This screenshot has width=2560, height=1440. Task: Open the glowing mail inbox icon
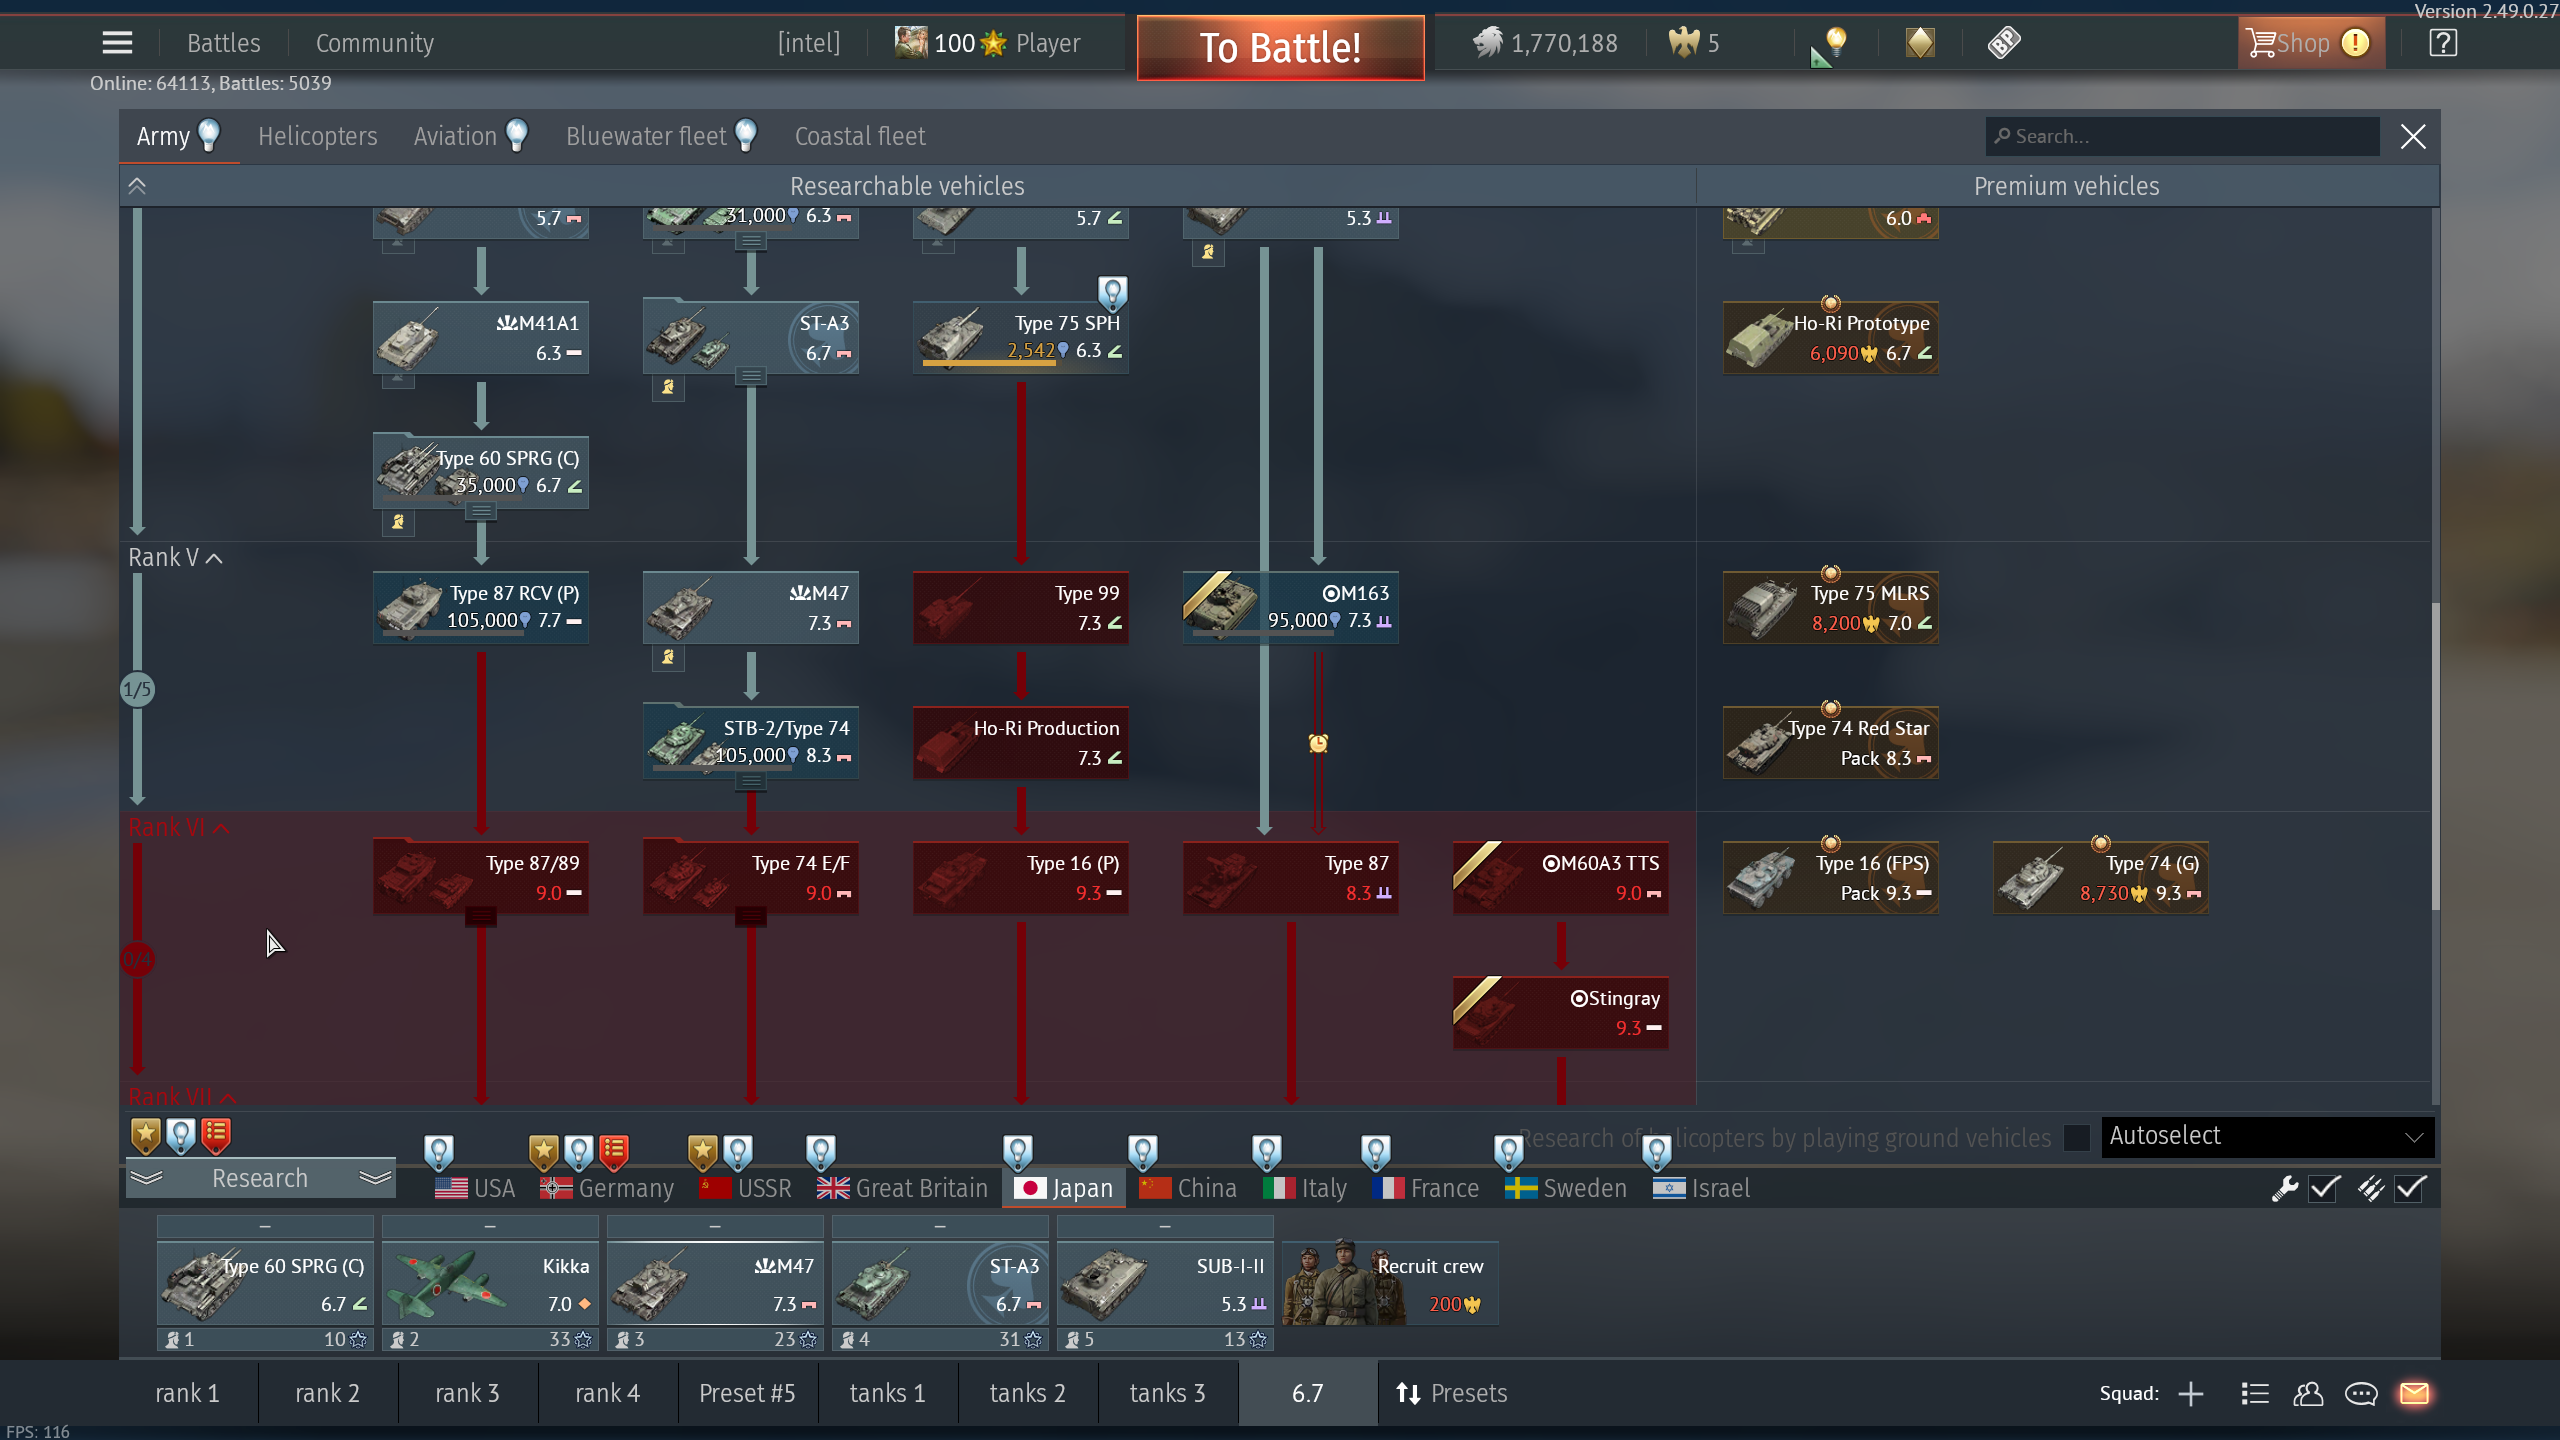2414,1393
